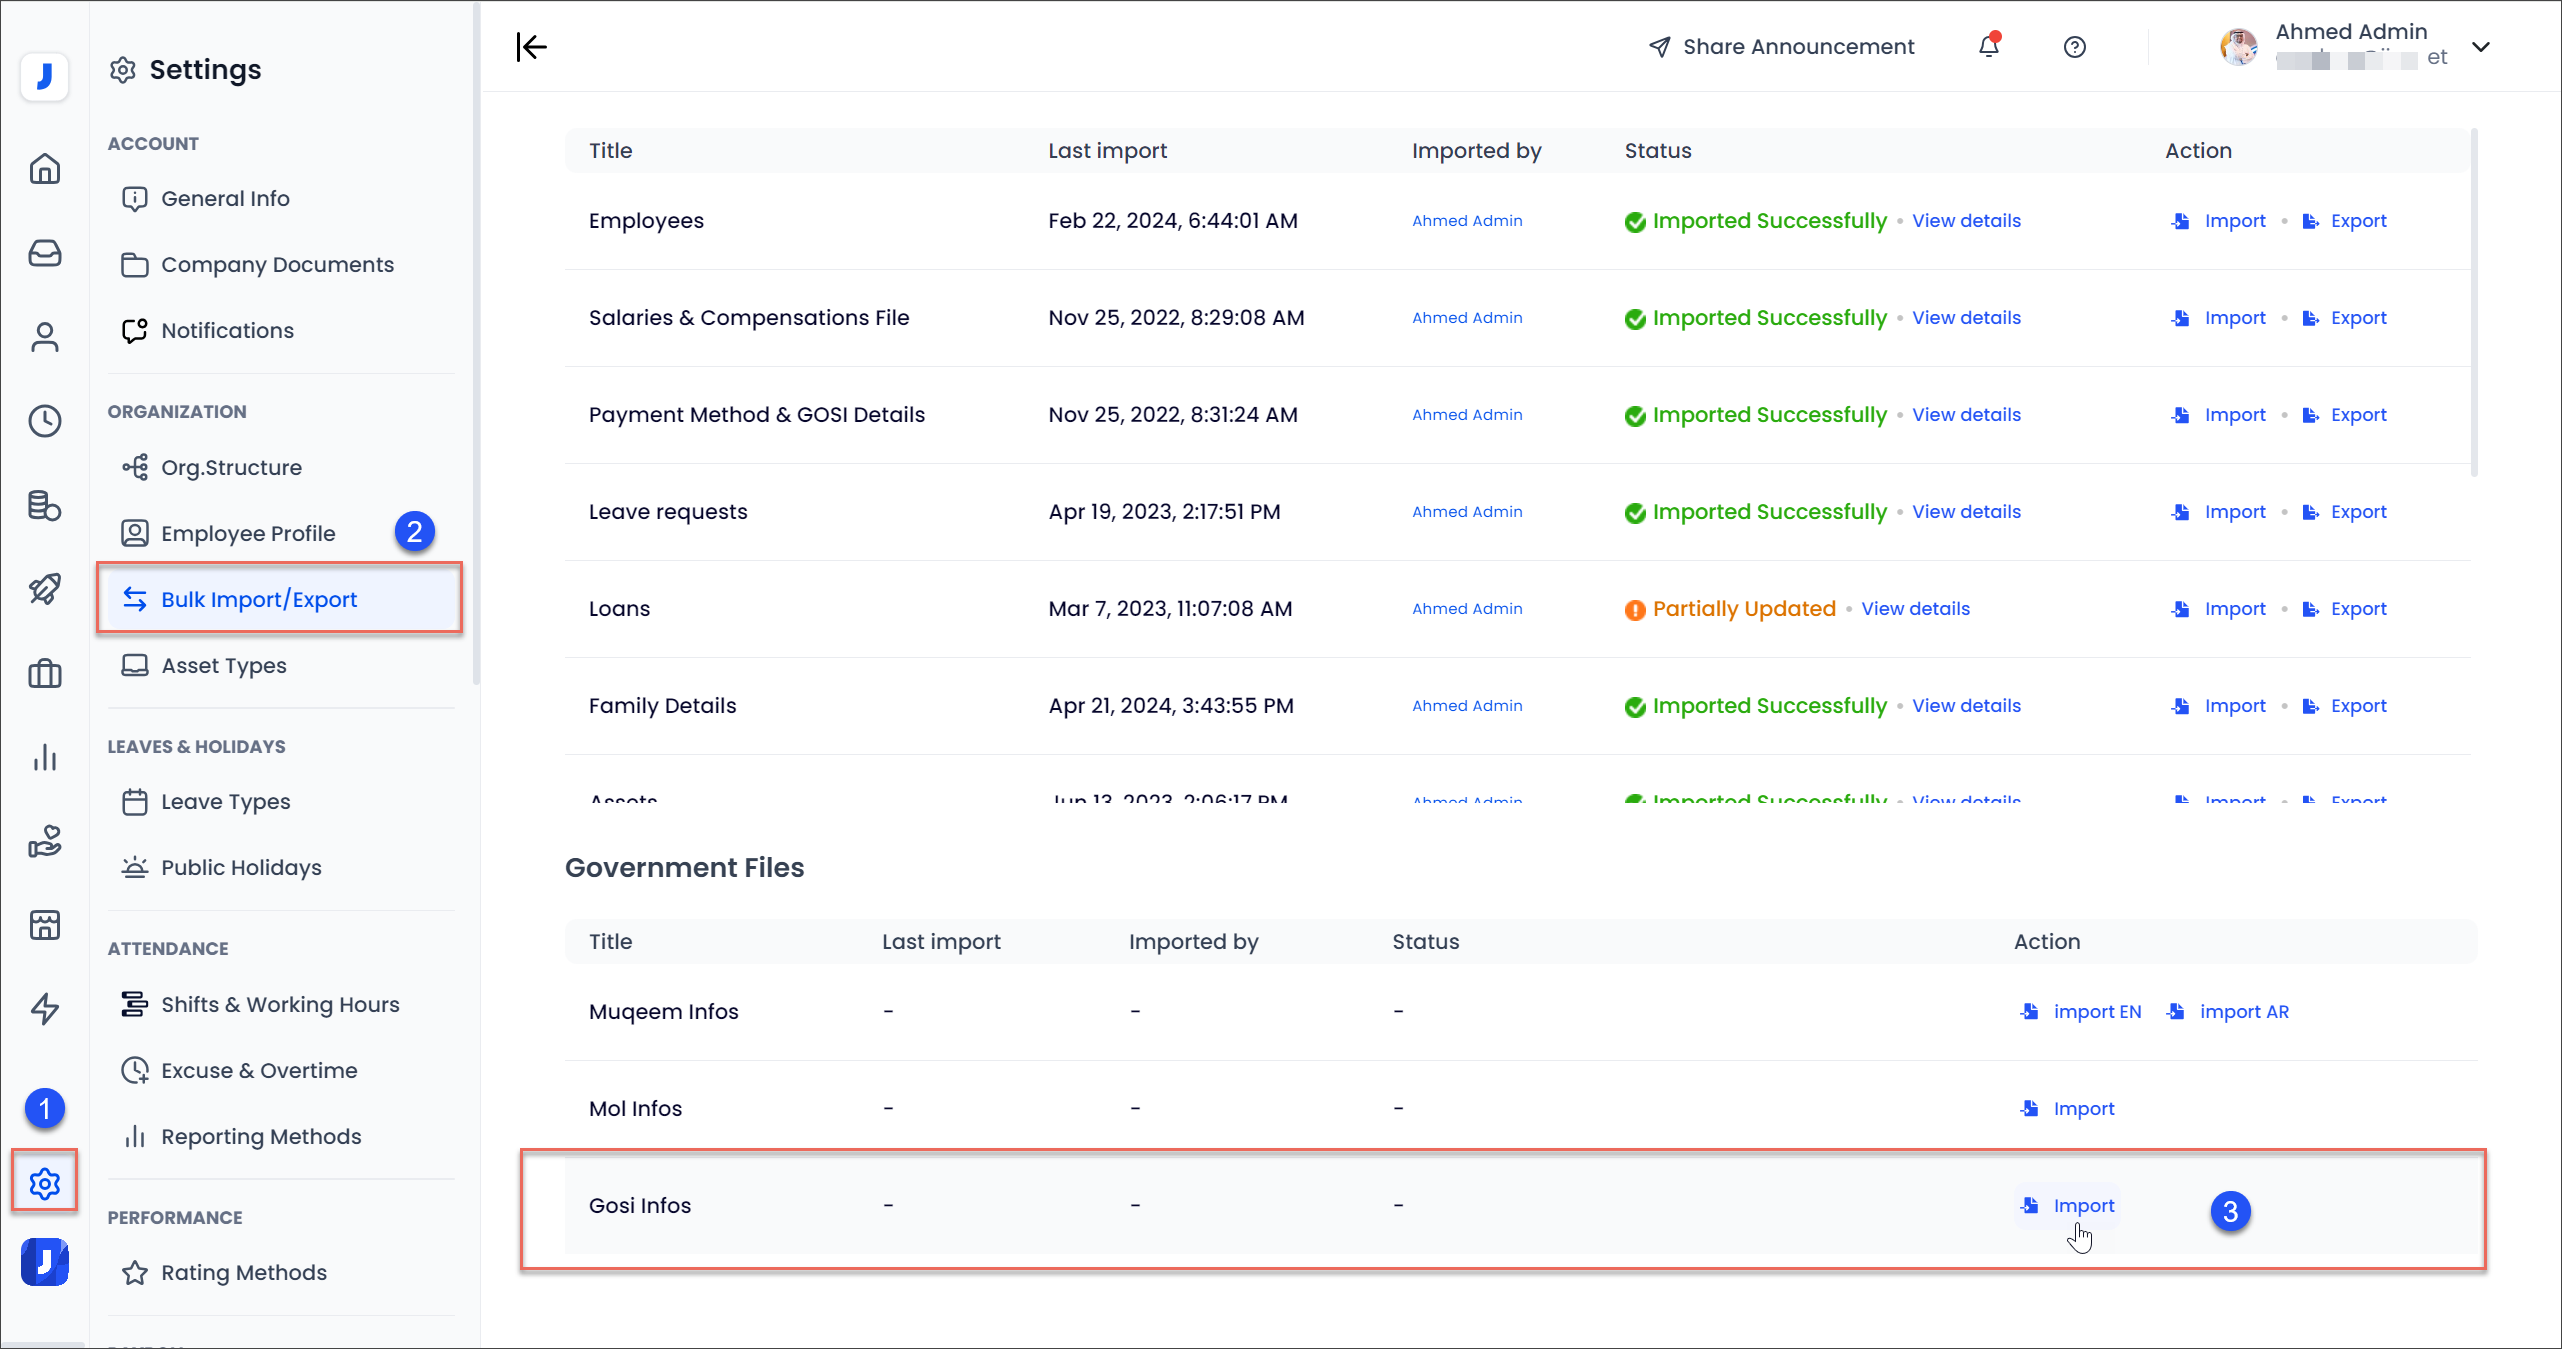Open the Employees sidebar icon

tap(45, 337)
